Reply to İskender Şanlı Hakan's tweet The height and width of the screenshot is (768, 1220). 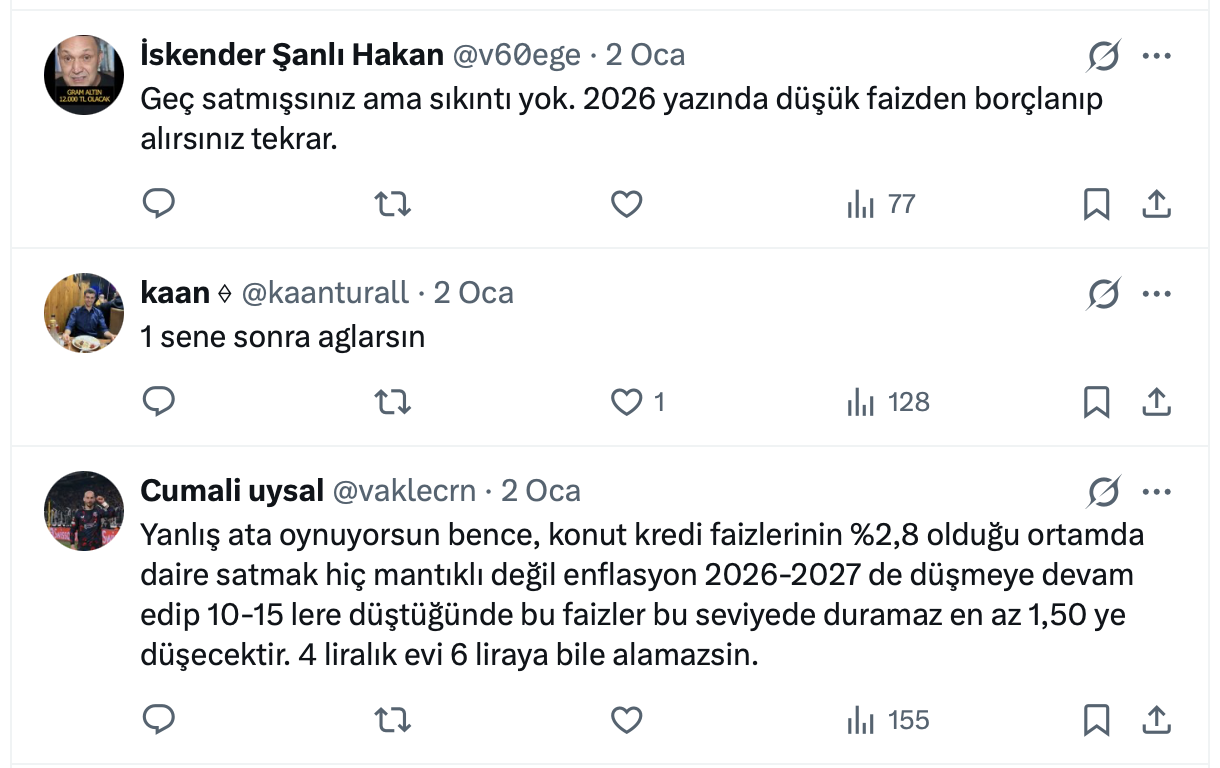coord(159,204)
